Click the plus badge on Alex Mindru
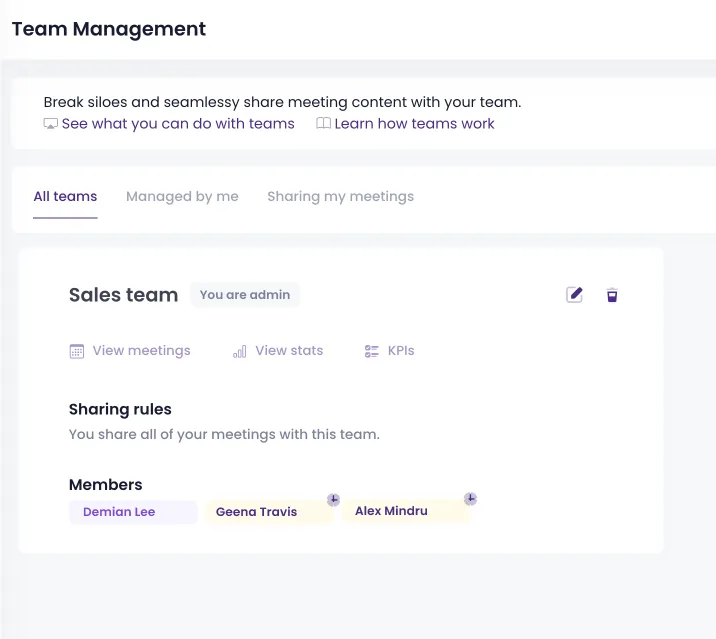This screenshot has height=639, width=716. 470,499
